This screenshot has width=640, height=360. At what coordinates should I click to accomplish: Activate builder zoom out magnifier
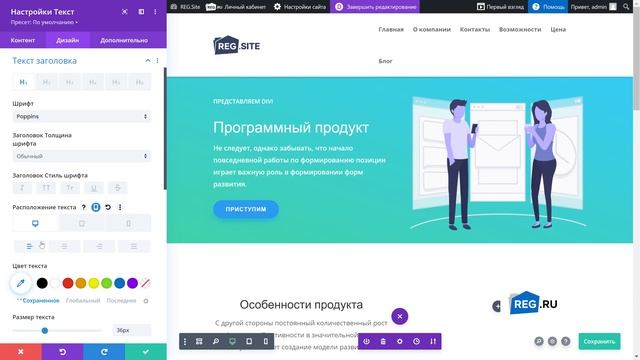point(216,341)
